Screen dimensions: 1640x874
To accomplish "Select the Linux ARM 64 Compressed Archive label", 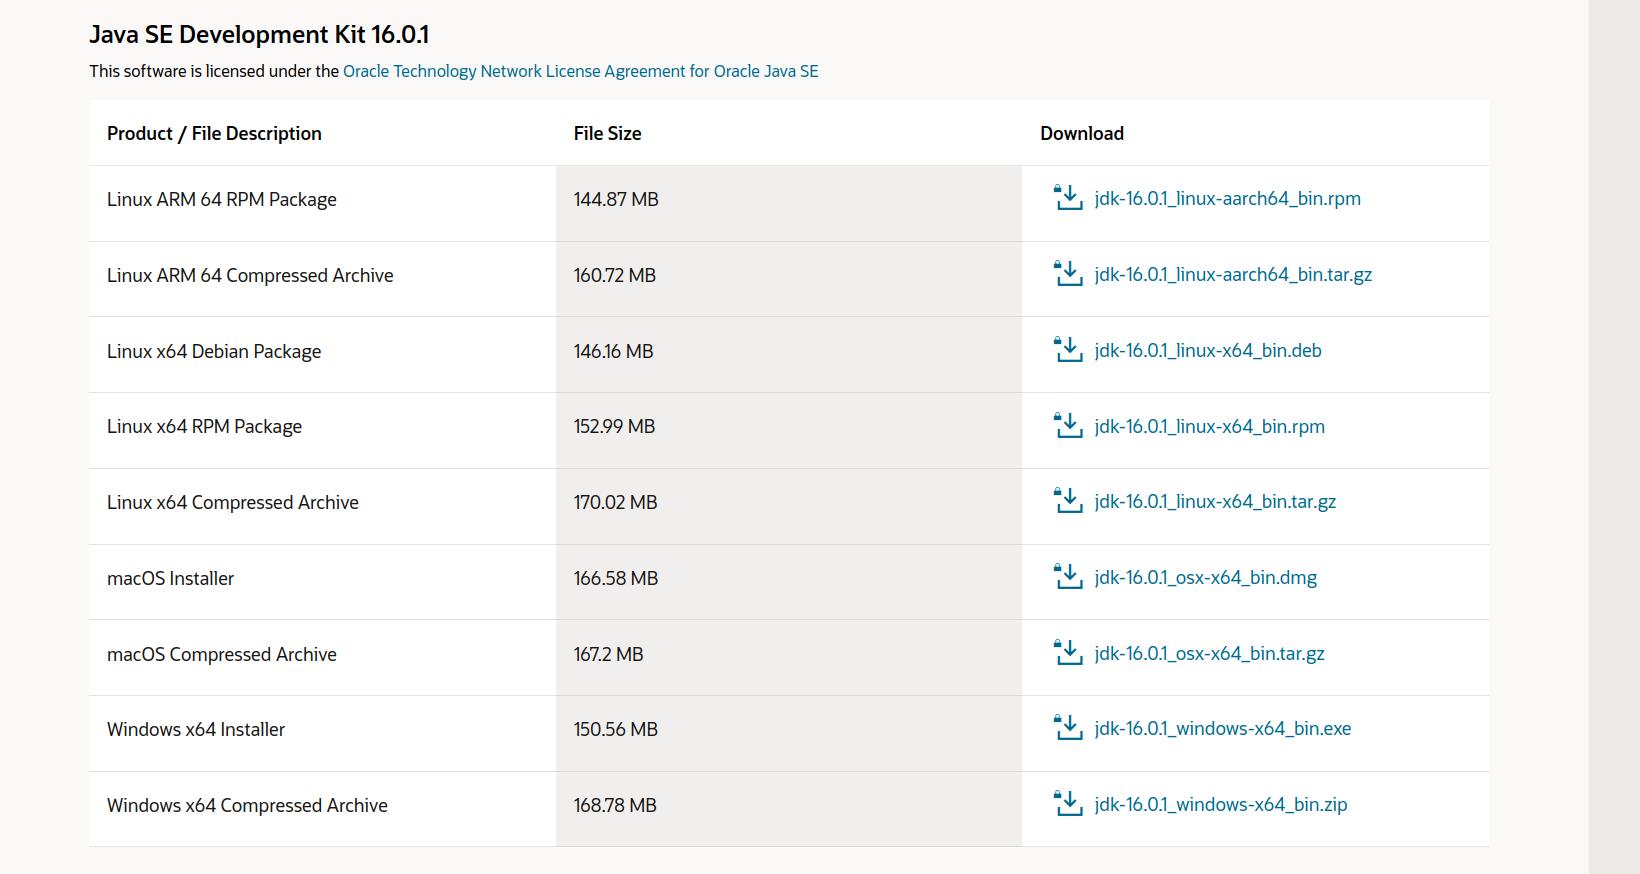I will 250,275.
